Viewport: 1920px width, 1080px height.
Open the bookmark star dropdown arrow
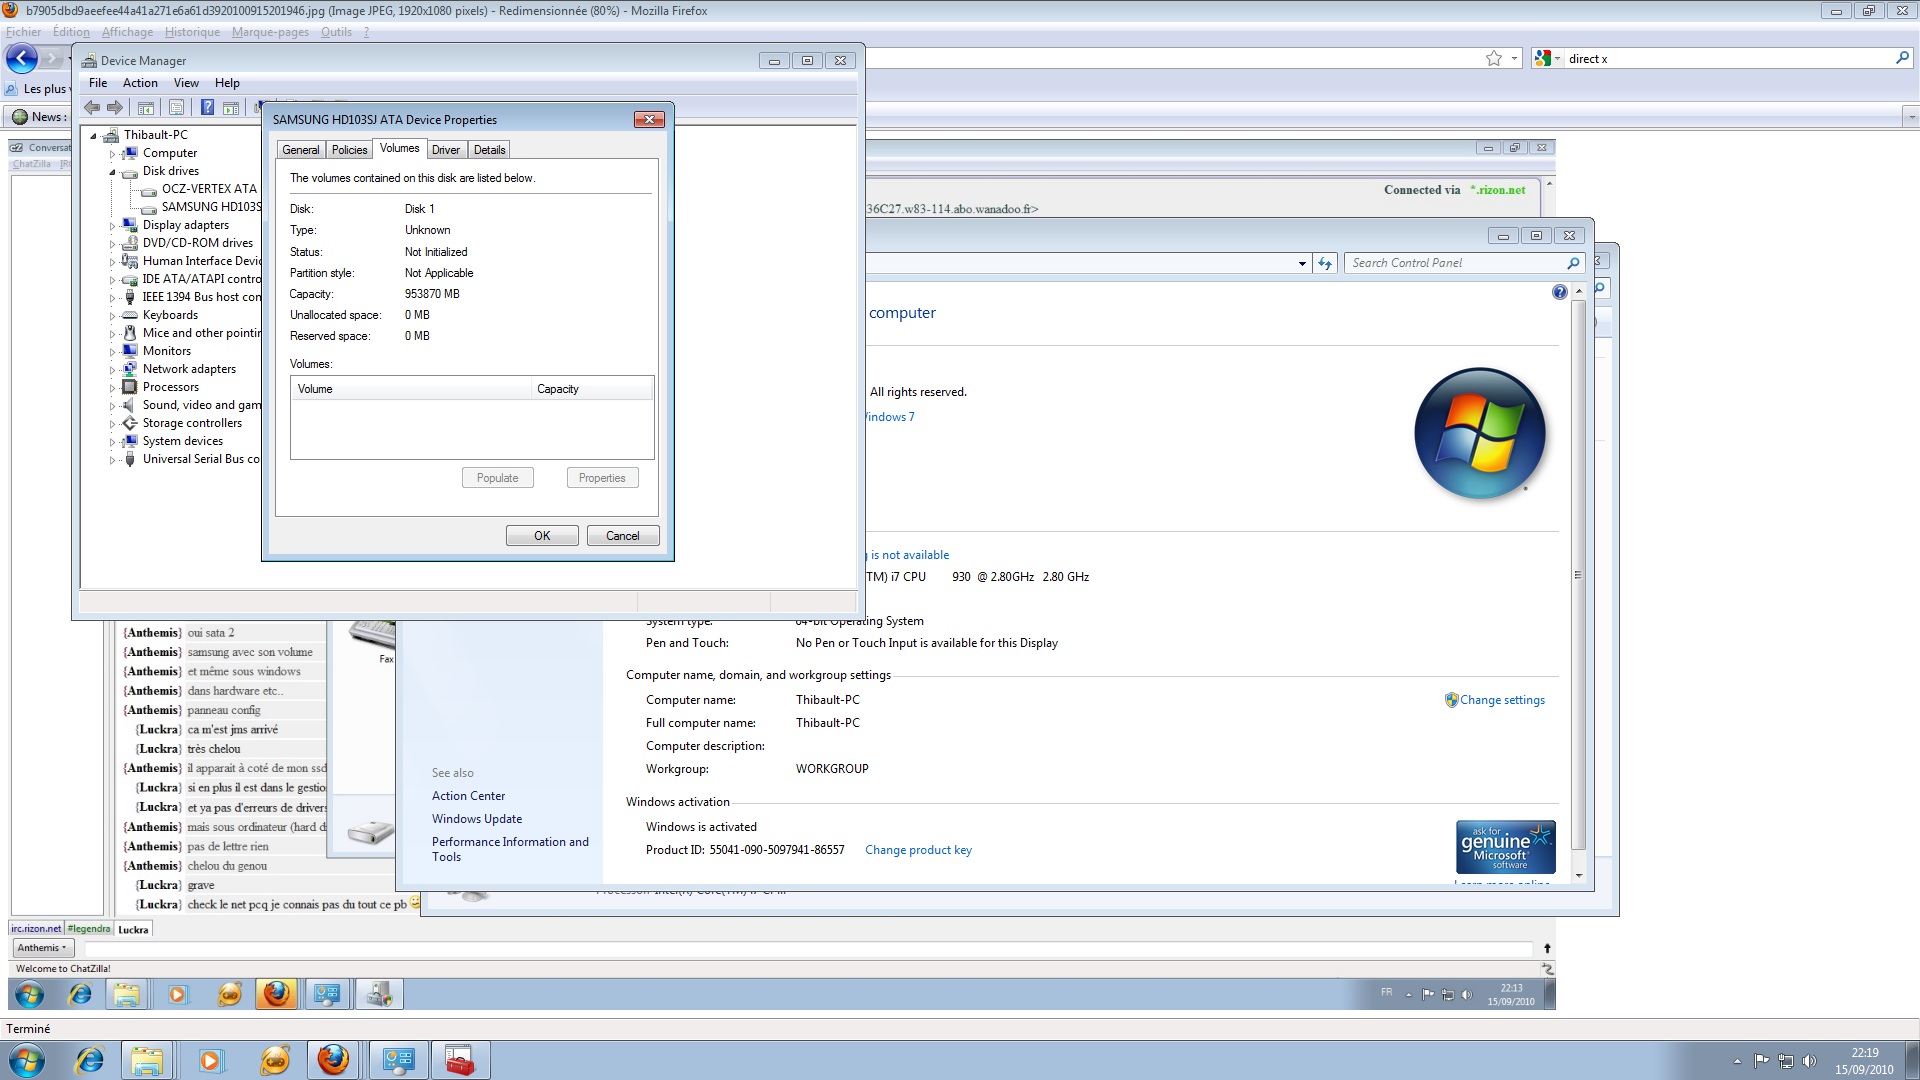pos(1514,58)
